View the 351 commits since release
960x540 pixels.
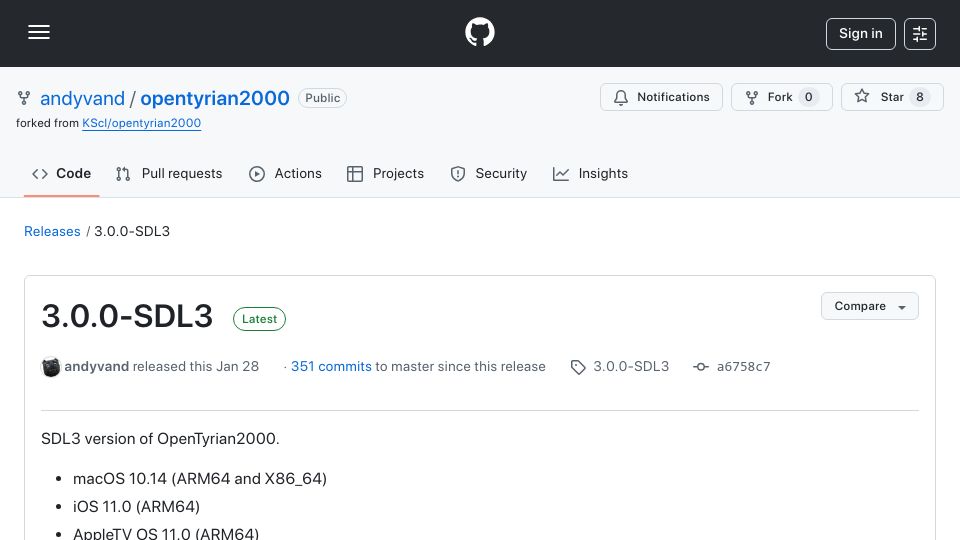click(x=331, y=367)
